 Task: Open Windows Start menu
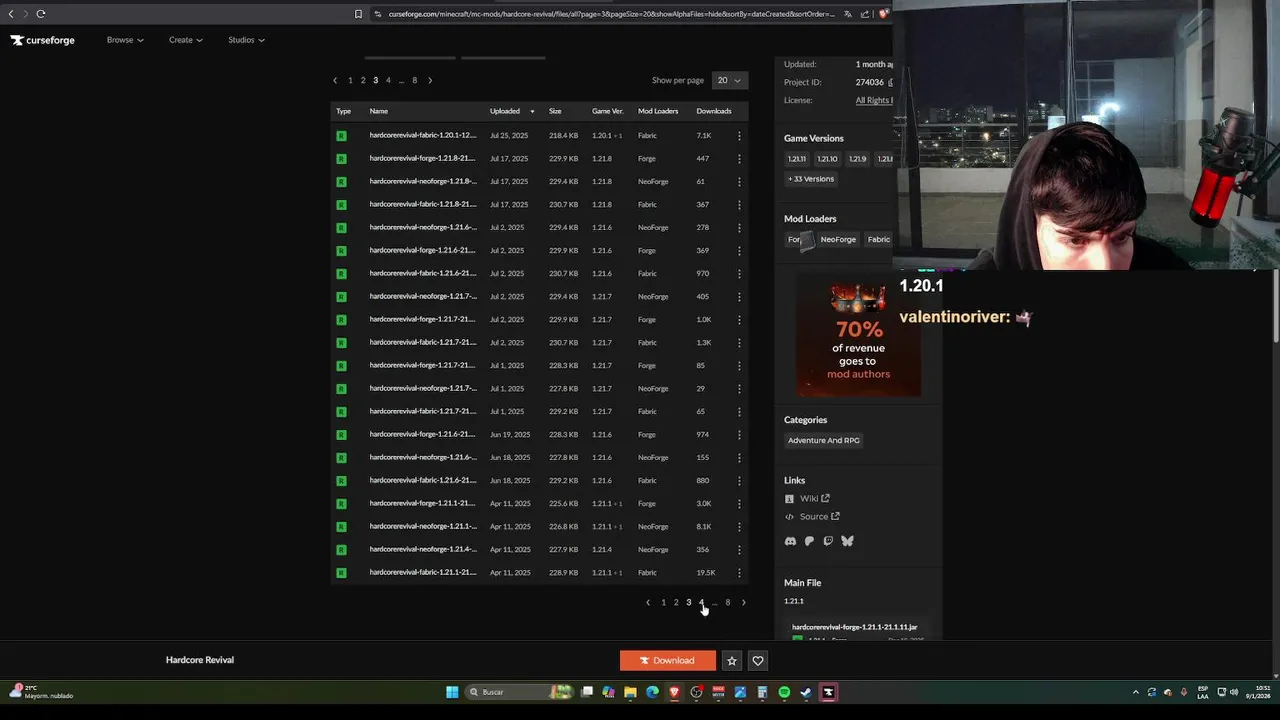point(452,692)
